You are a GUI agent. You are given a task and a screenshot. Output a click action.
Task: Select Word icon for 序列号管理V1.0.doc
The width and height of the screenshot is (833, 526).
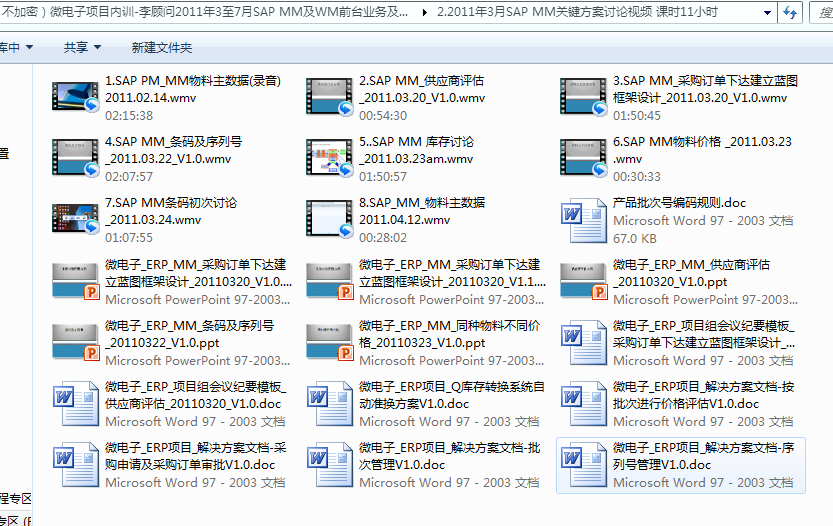(x=583, y=464)
